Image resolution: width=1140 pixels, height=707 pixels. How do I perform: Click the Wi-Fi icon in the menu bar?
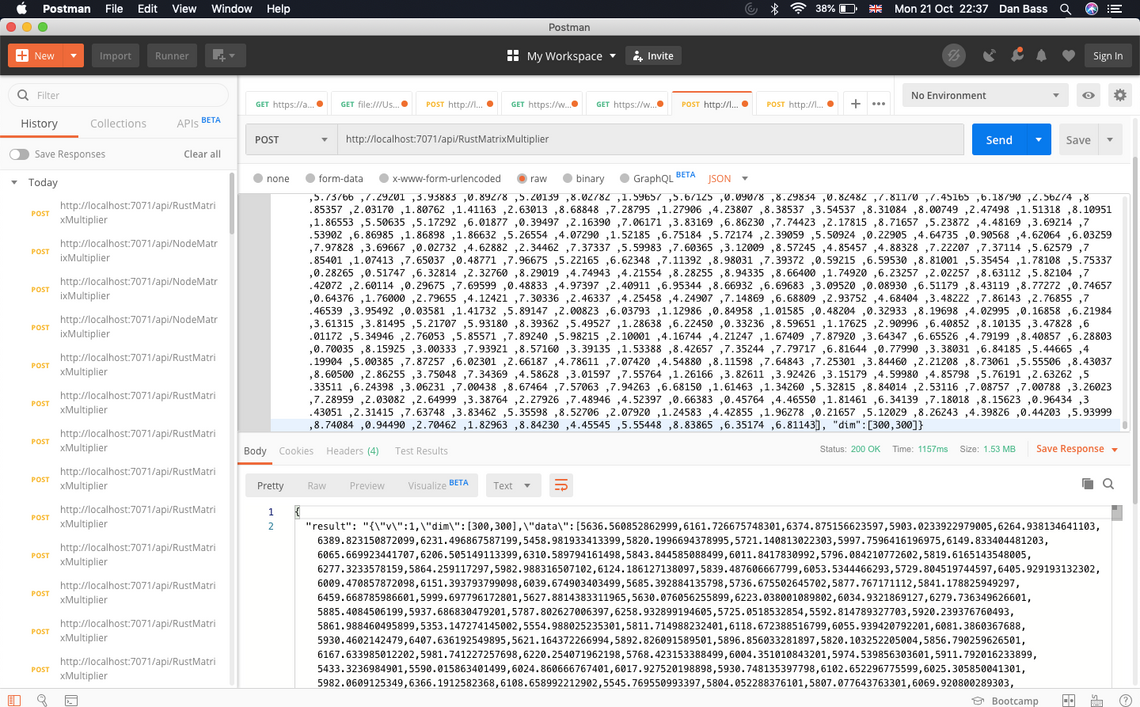click(x=798, y=9)
